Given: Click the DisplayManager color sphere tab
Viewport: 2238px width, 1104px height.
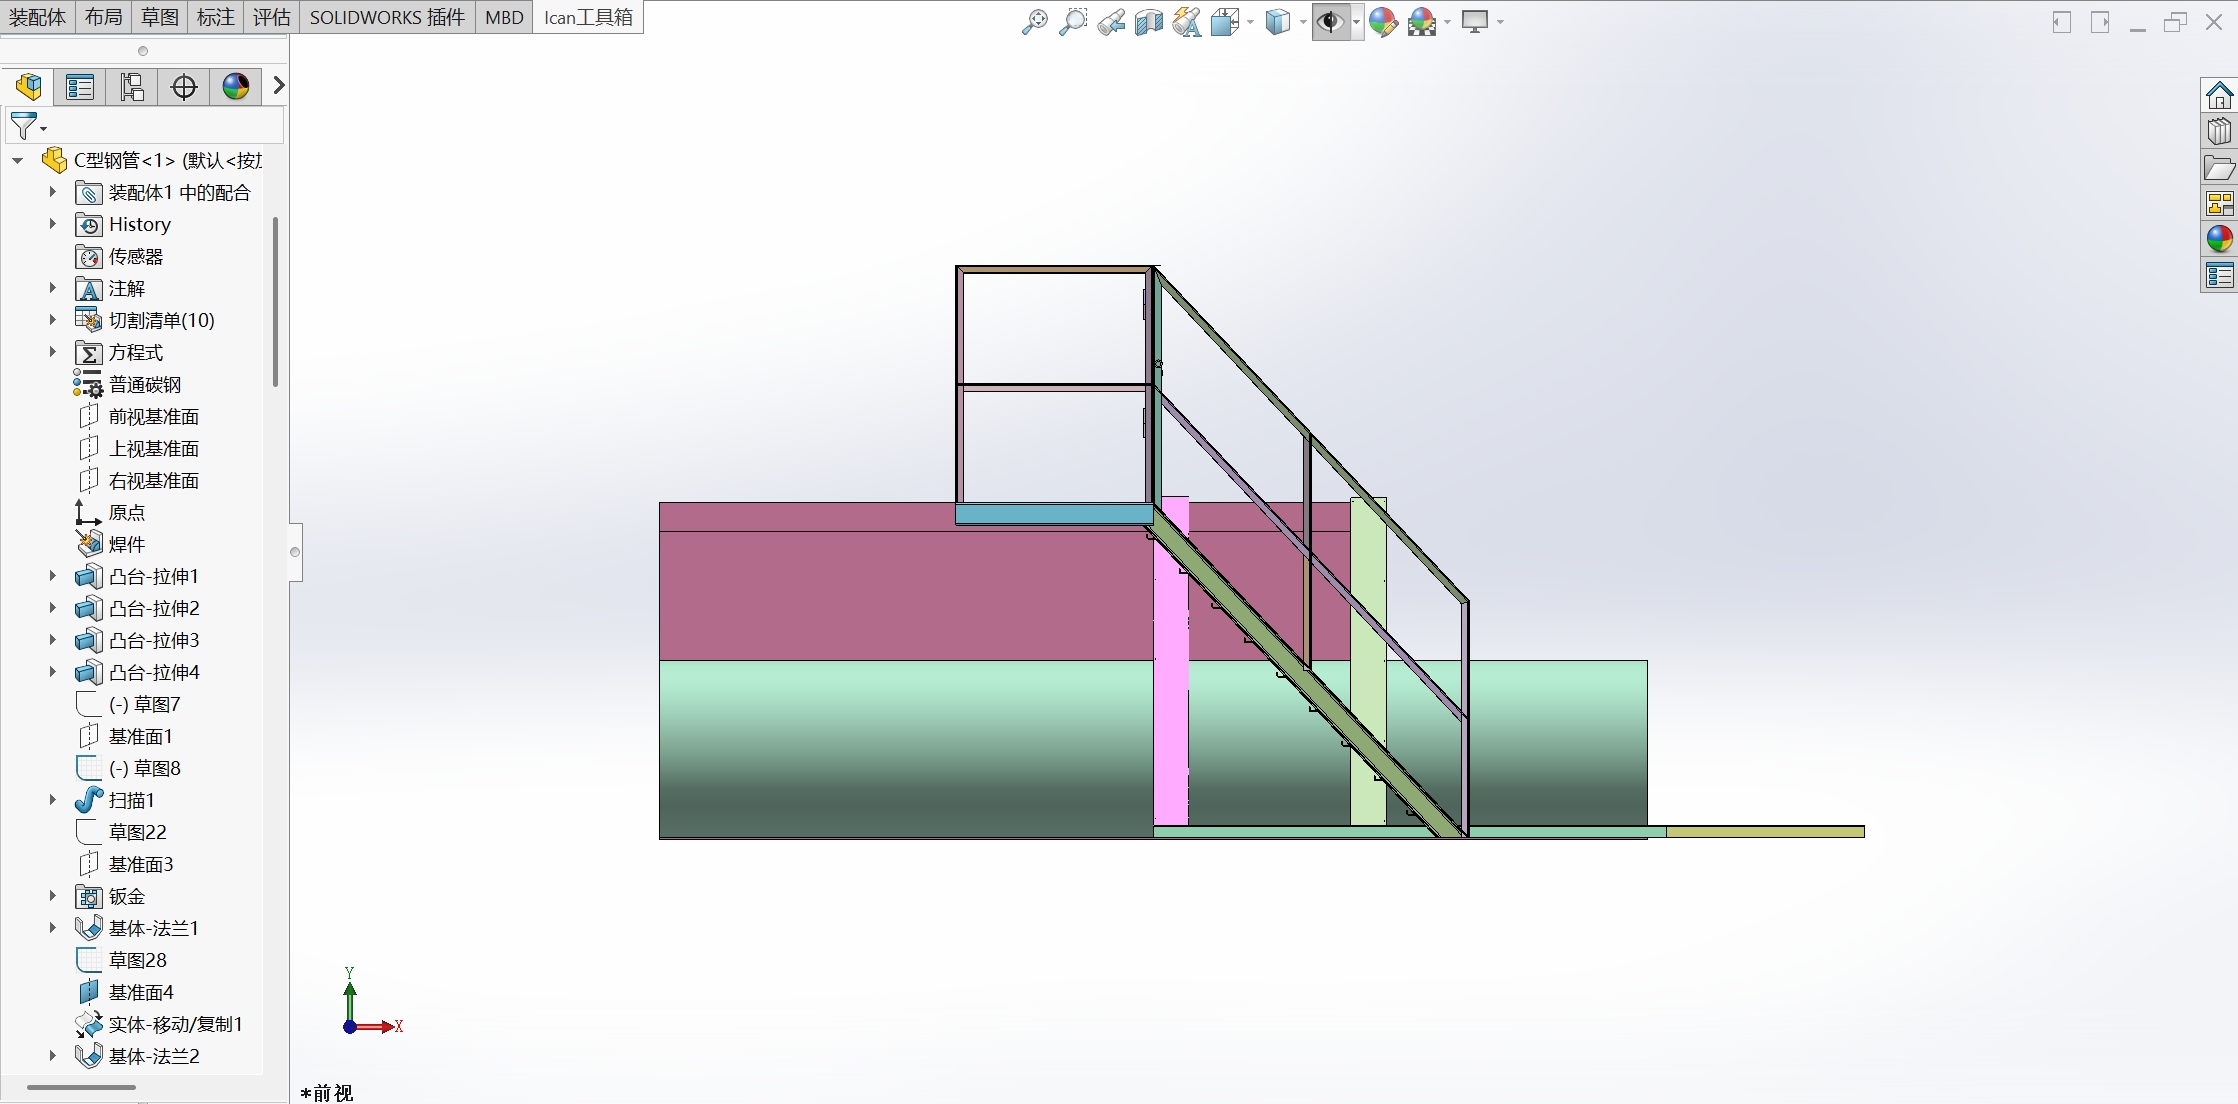Looking at the screenshot, I should click(x=236, y=87).
